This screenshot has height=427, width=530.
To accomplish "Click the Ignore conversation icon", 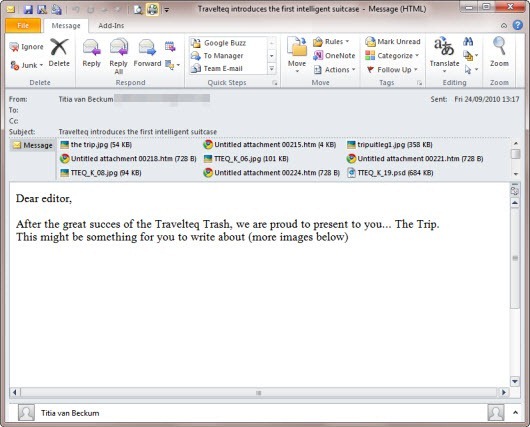I will tap(14, 47).
